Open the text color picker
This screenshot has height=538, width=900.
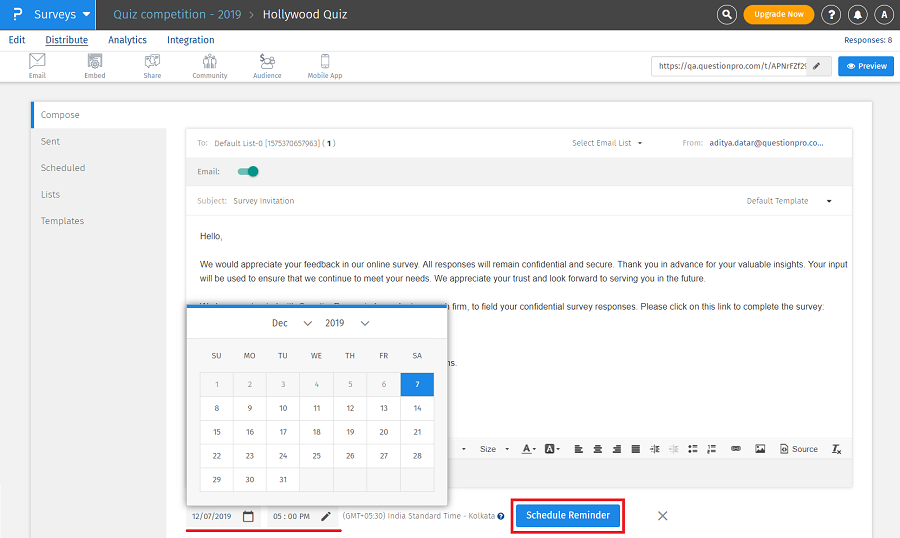click(529, 449)
